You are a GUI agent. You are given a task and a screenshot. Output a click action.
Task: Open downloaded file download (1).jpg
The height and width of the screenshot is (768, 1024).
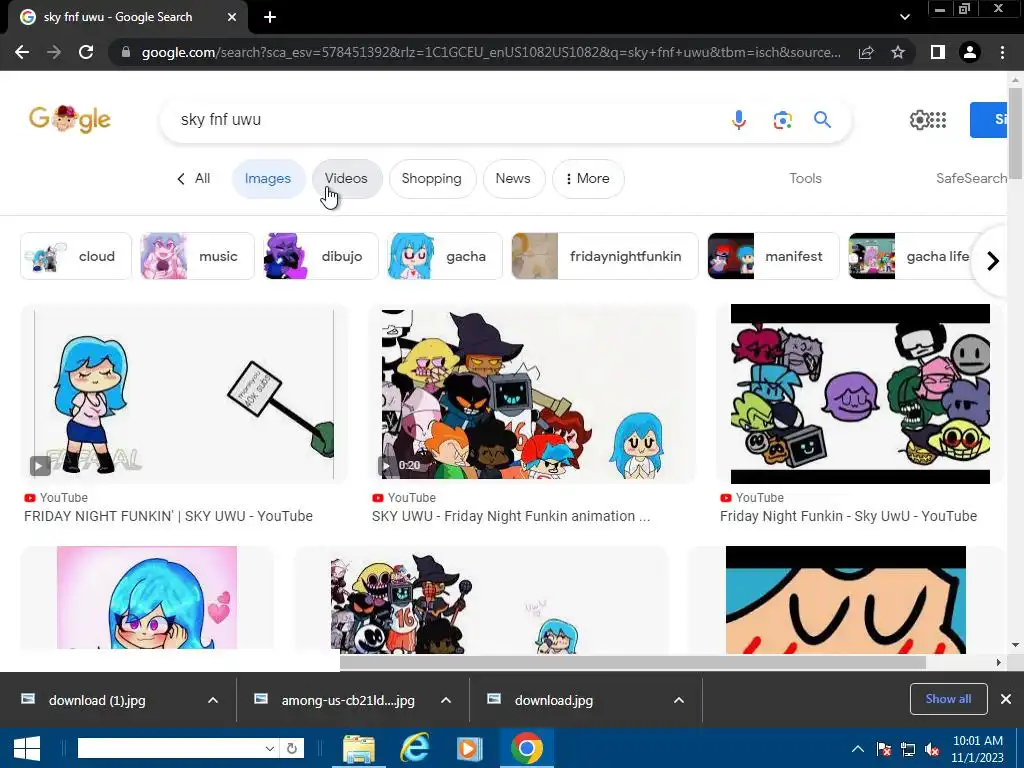[97, 700]
